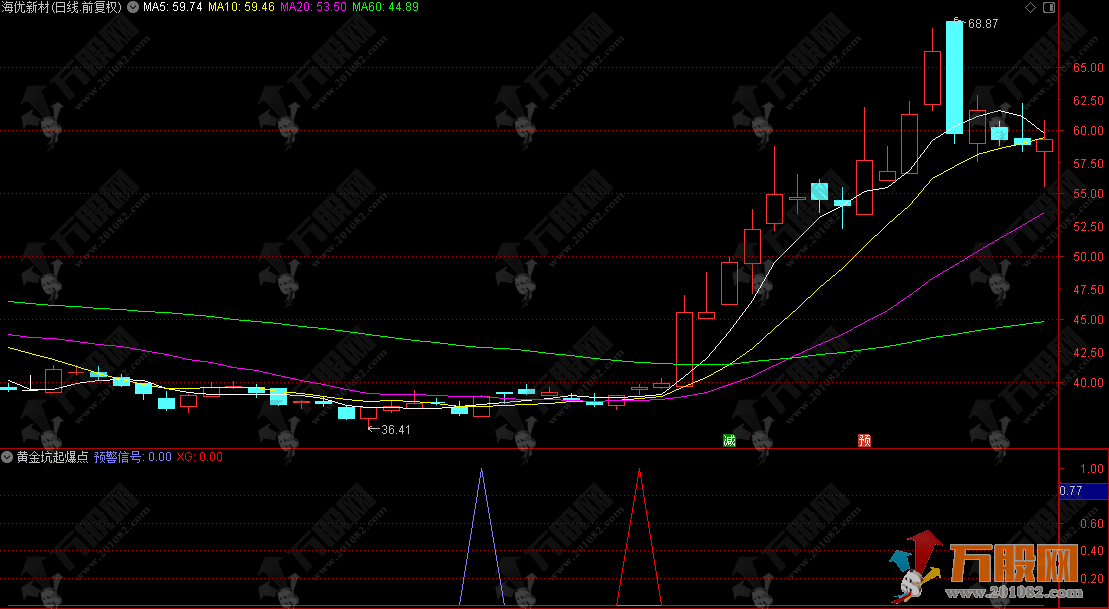Image resolution: width=1109 pixels, height=609 pixels.
Task: Click the 68.87 high price marker
Action: 984,23
